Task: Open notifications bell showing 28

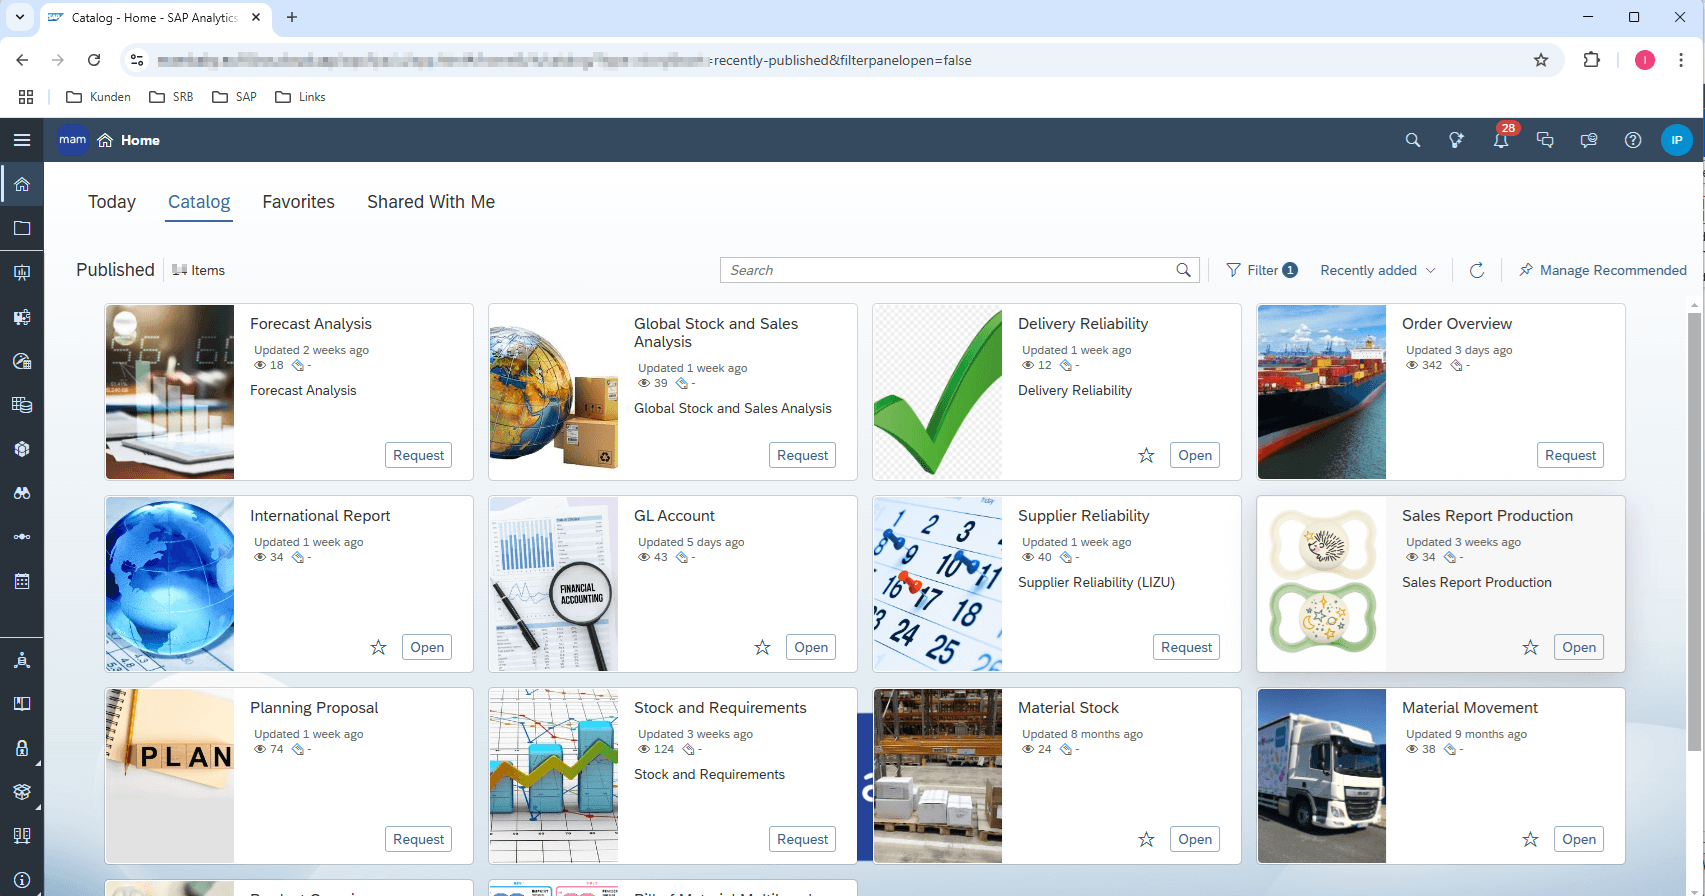Action: (x=1501, y=140)
